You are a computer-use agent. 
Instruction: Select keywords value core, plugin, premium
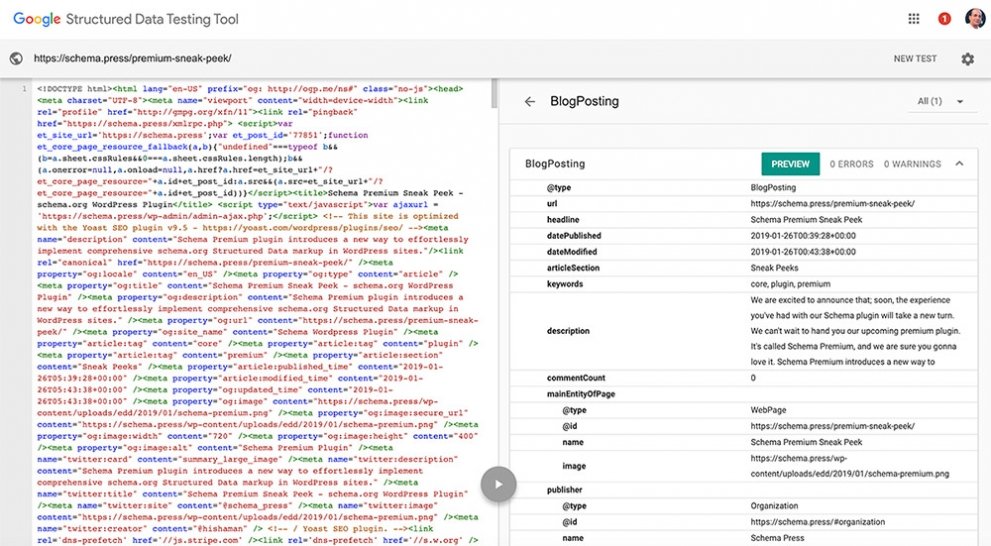coord(790,284)
